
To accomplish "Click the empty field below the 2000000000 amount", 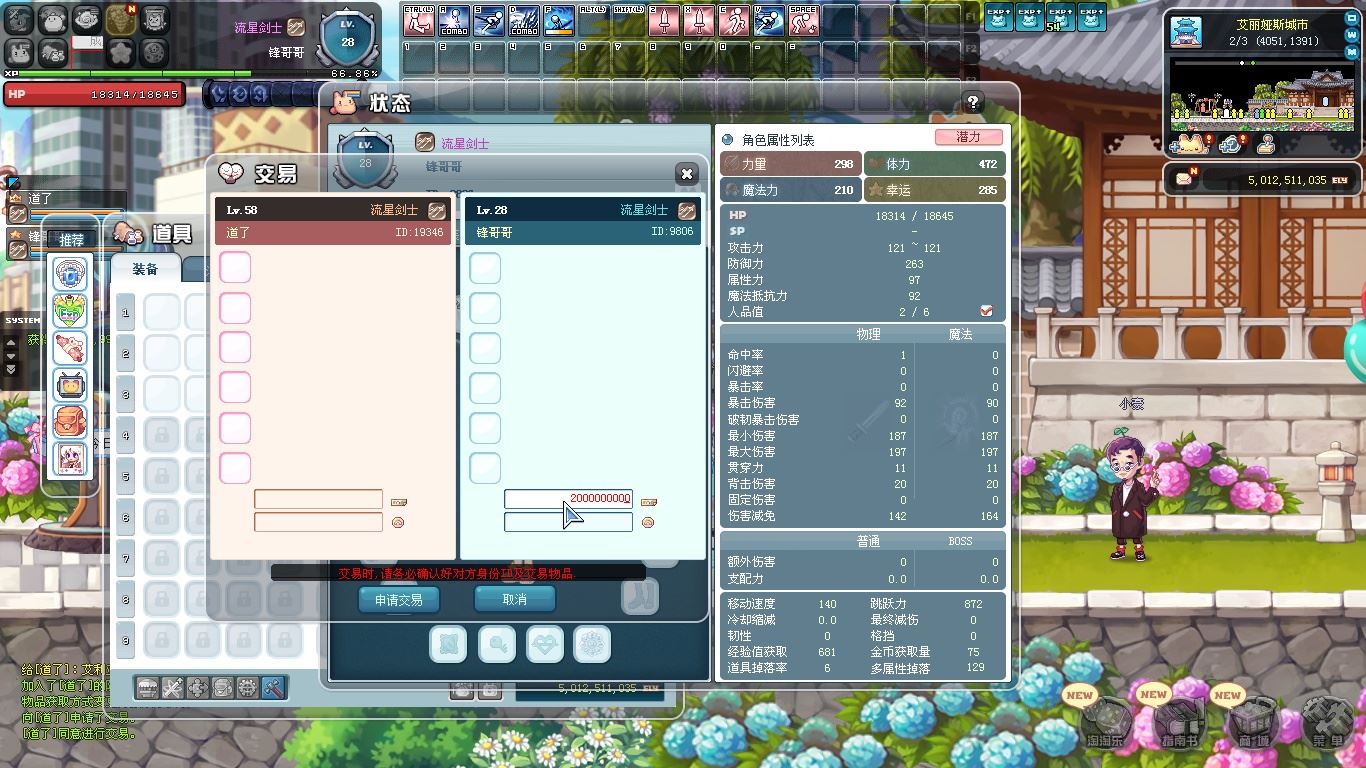I will [x=568, y=522].
